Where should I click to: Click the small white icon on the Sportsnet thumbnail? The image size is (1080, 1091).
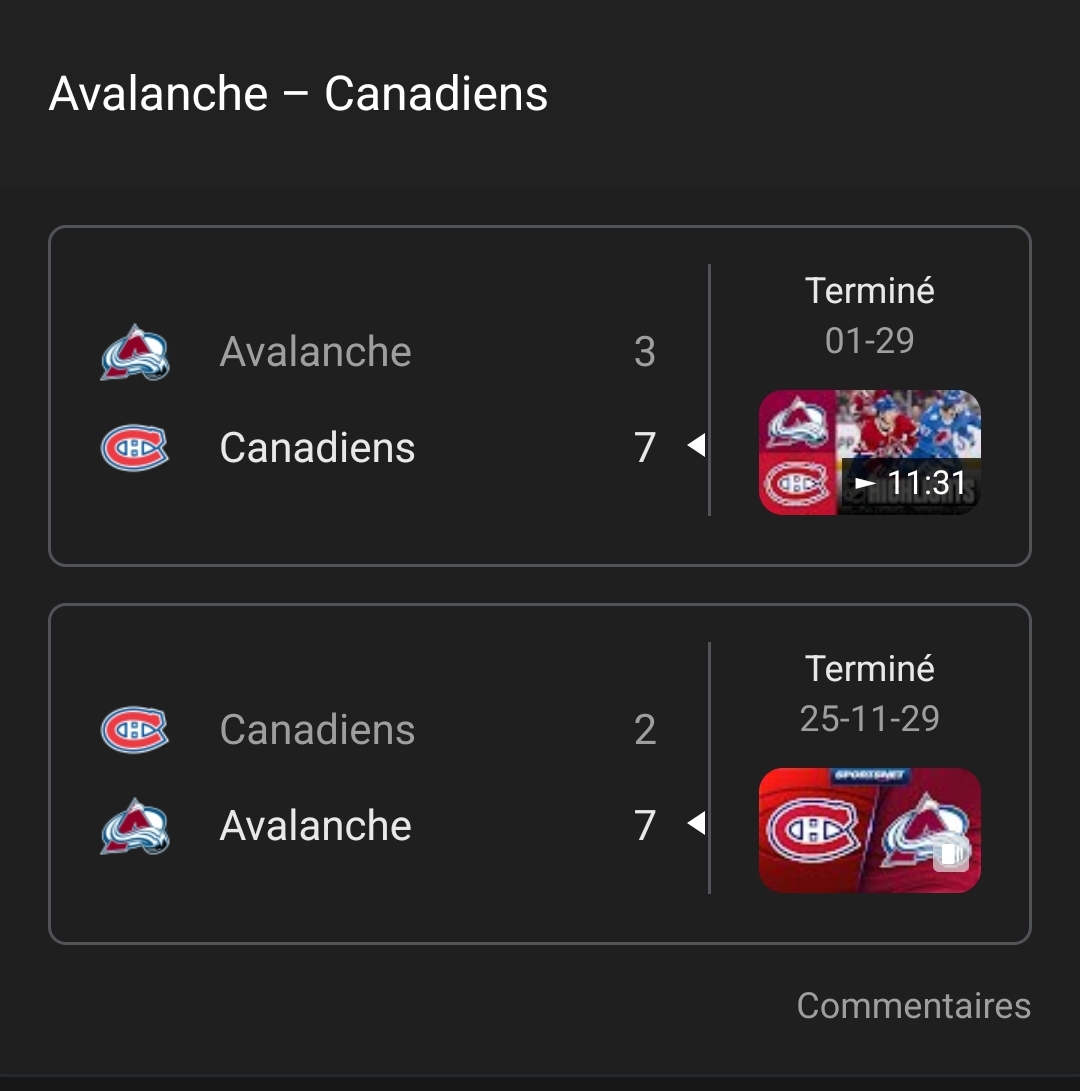pos(952,853)
